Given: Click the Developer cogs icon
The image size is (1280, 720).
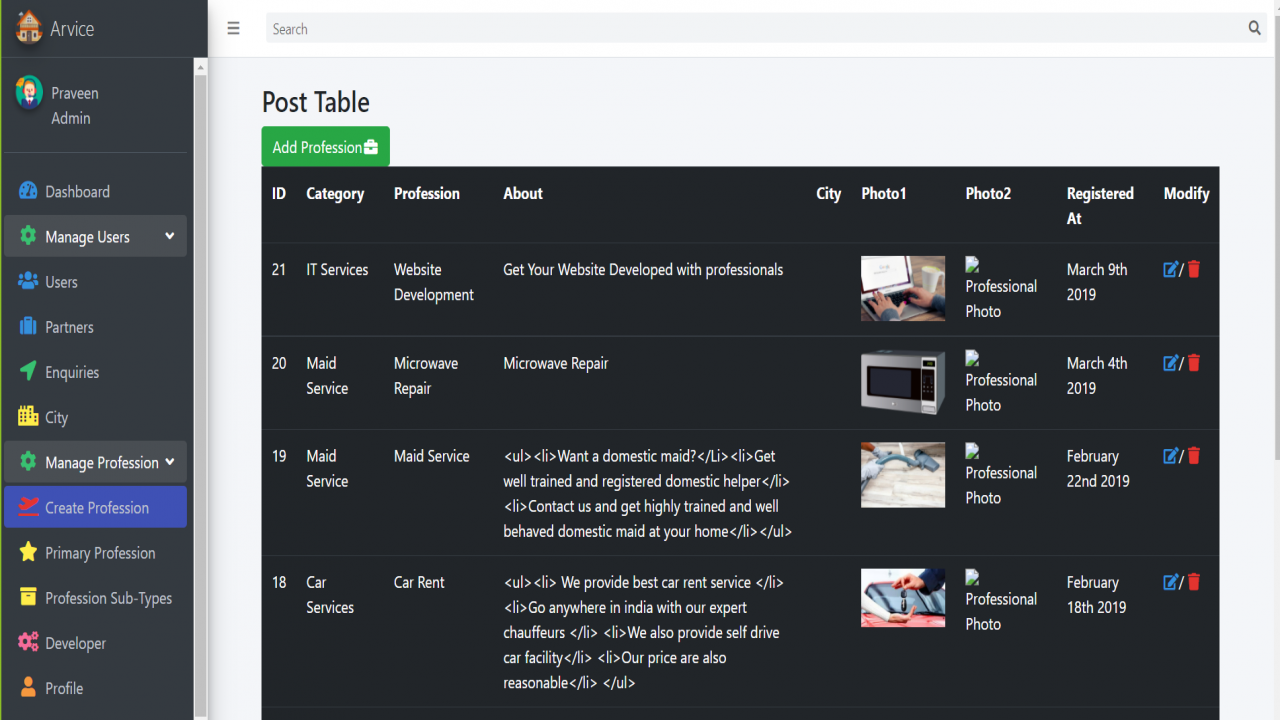Looking at the screenshot, I should click(x=28, y=642).
